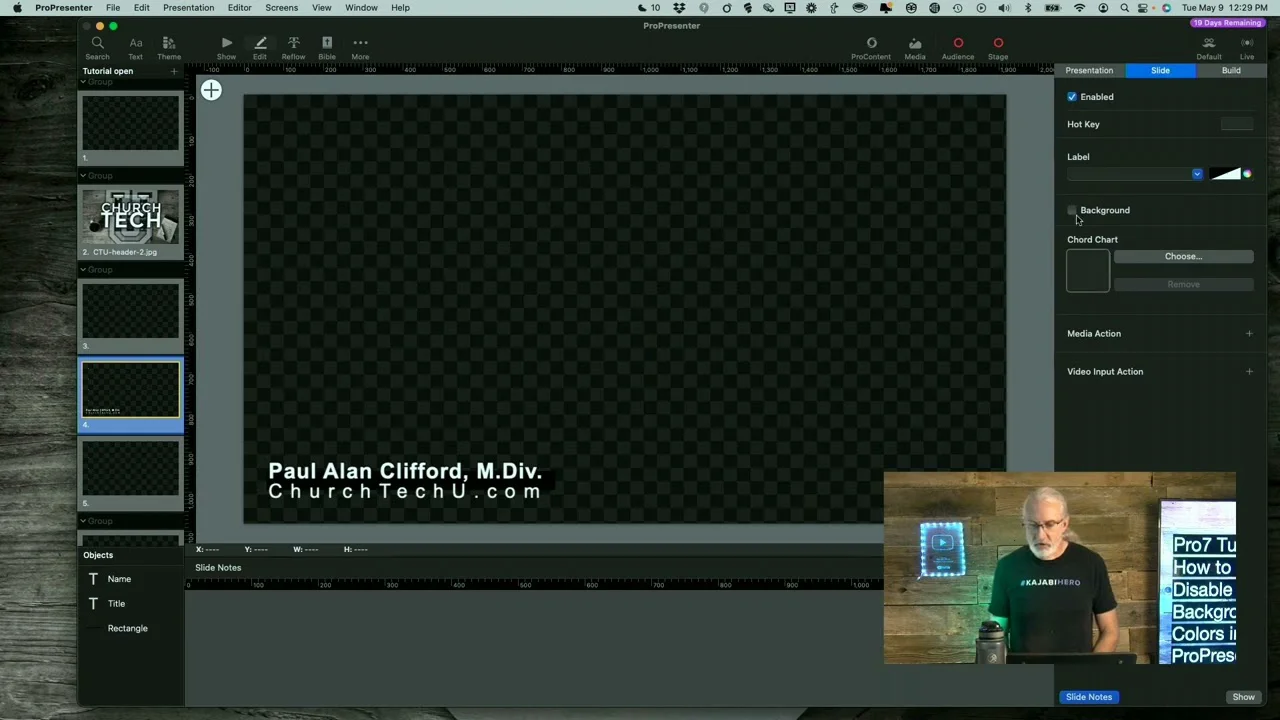Click the Chord Chart preview box
Image resolution: width=1280 pixels, height=720 pixels.
point(1088,271)
